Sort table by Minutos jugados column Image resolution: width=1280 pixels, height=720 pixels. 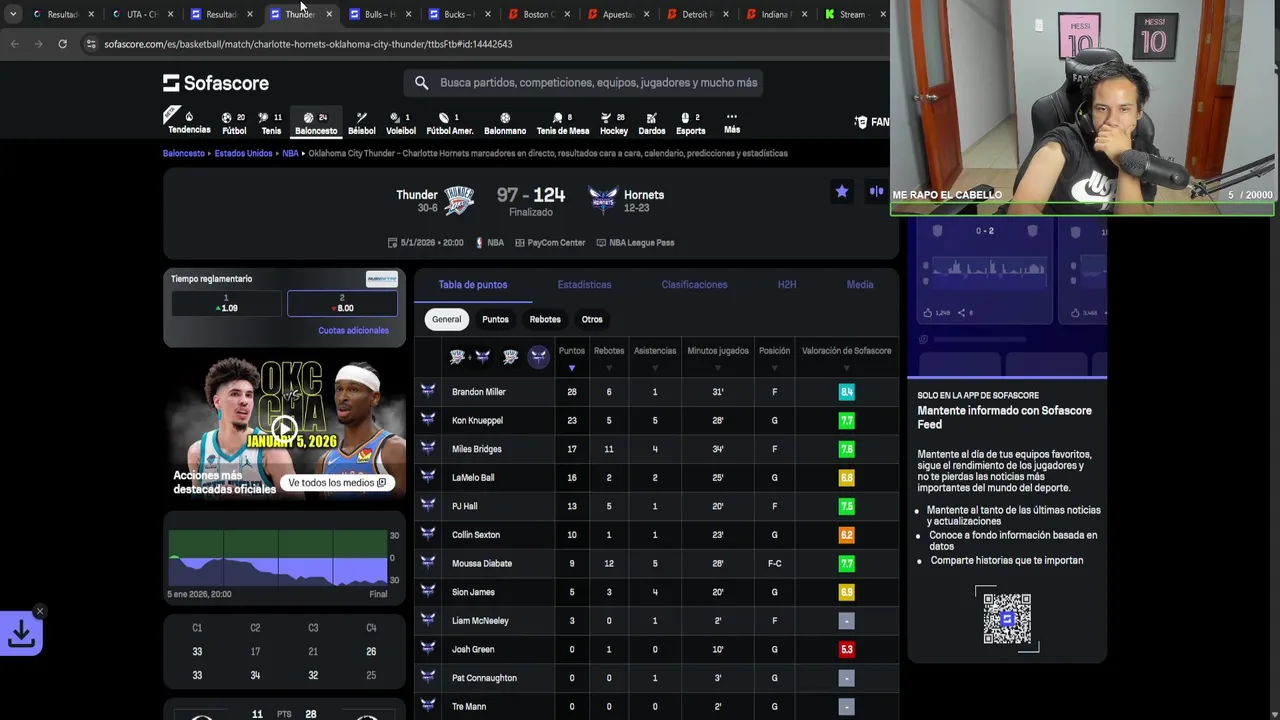pos(718,357)
